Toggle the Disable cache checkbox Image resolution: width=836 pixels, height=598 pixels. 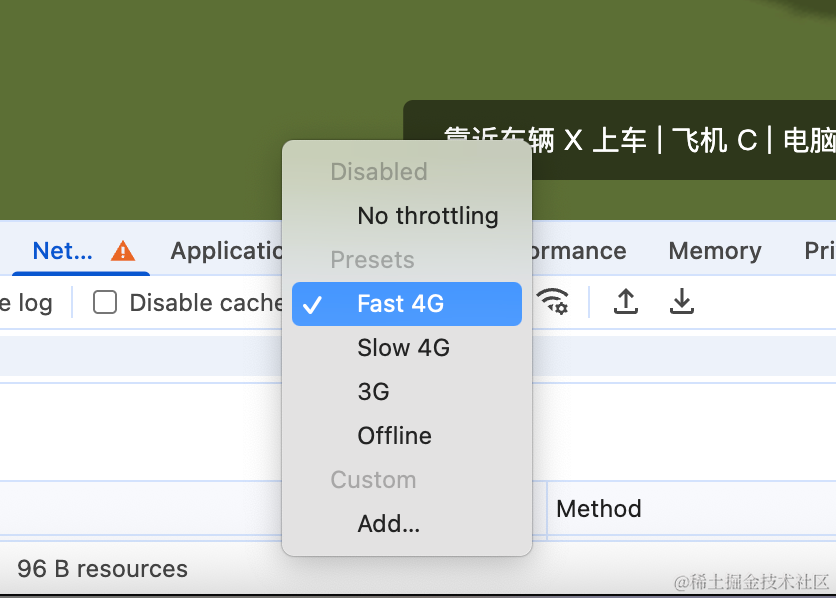click(x=105, y=302)
